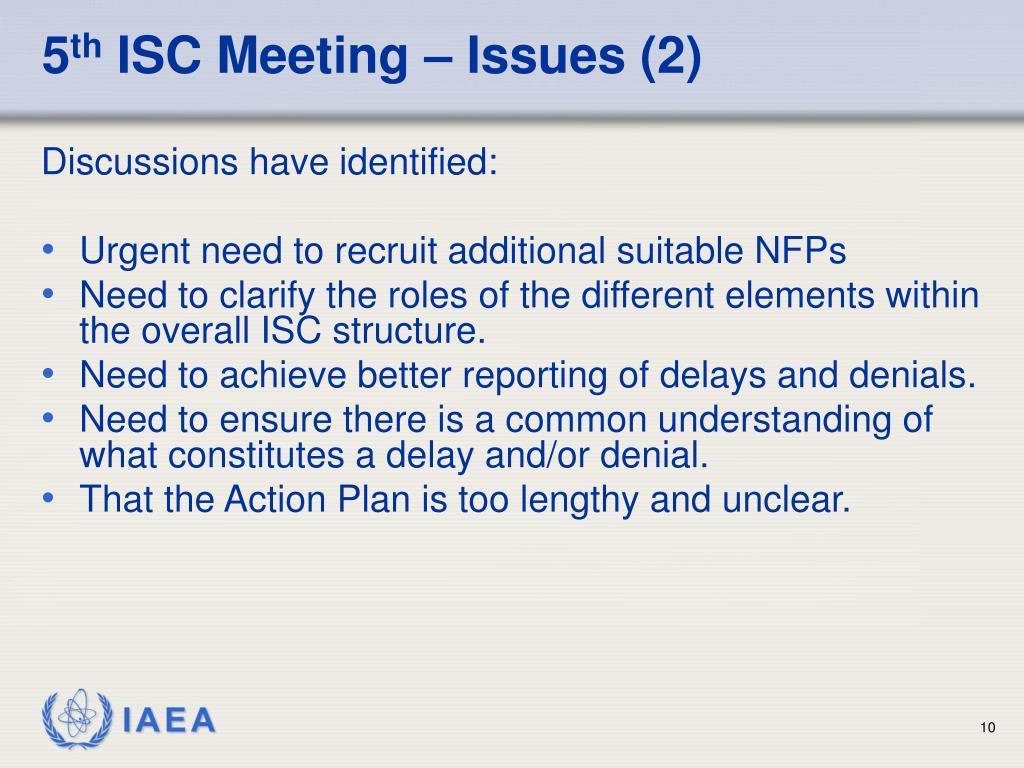This screenshot has height=768, width=1024.
Task: Click the IAEA emblem logo icon
Action: click(x=77, y=718)
